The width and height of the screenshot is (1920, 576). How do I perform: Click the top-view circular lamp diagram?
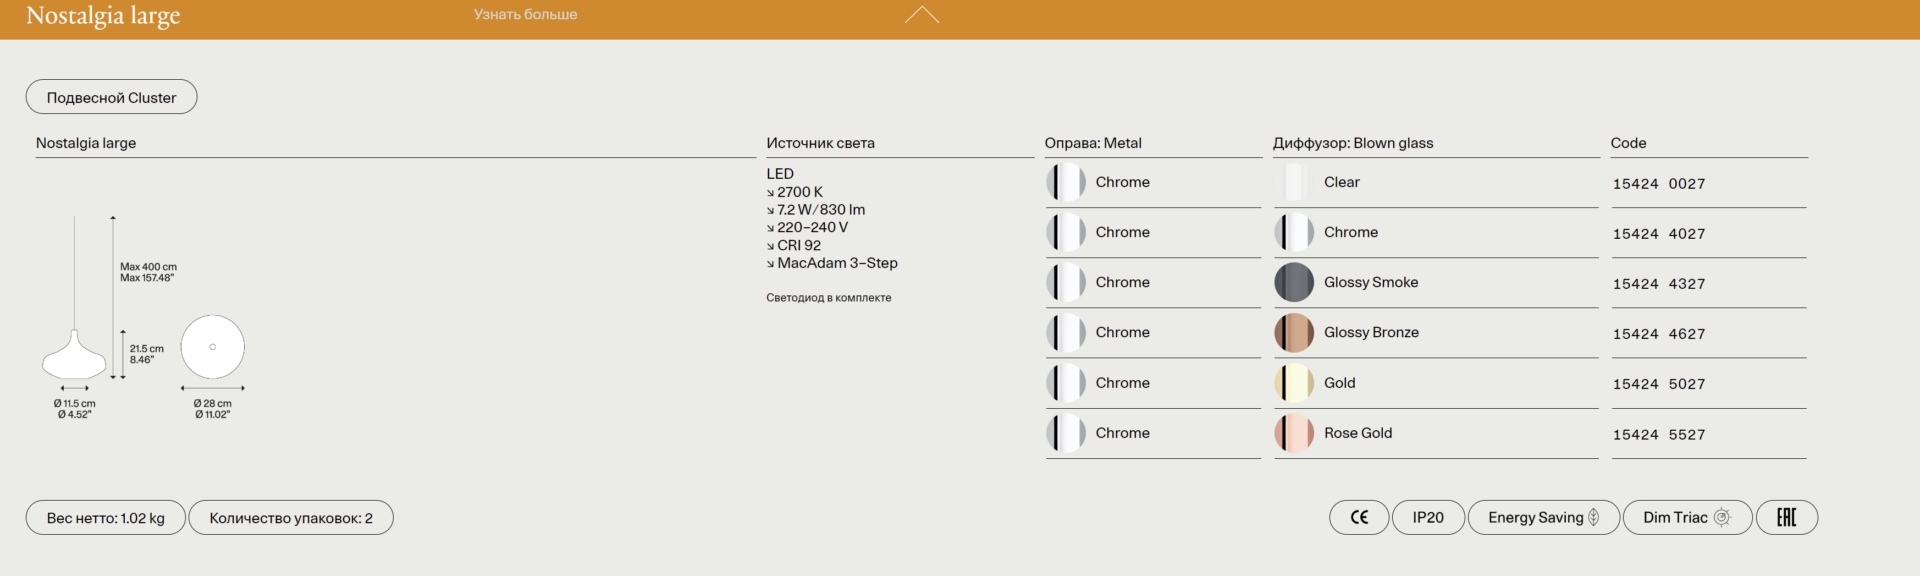pyautogui.click(x=212, y=347)
